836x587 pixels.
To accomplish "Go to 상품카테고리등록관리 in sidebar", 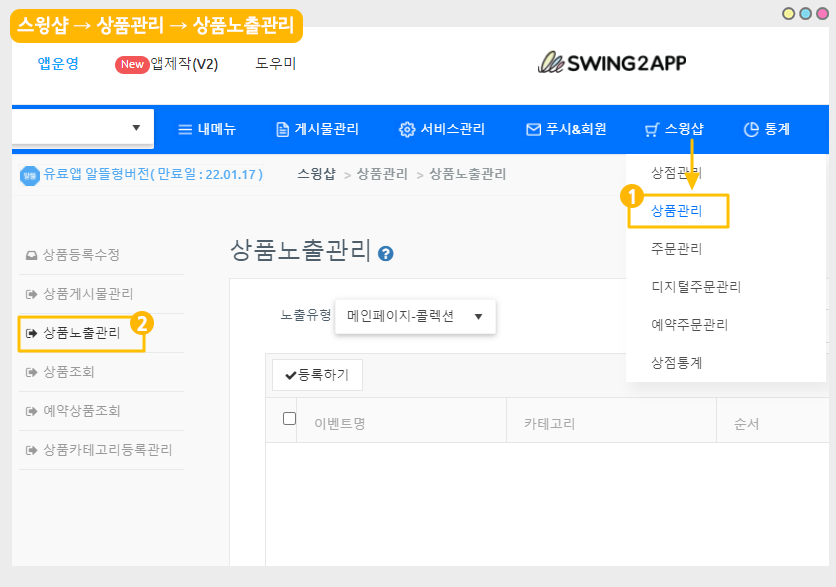I will click(x=100, y=450).
